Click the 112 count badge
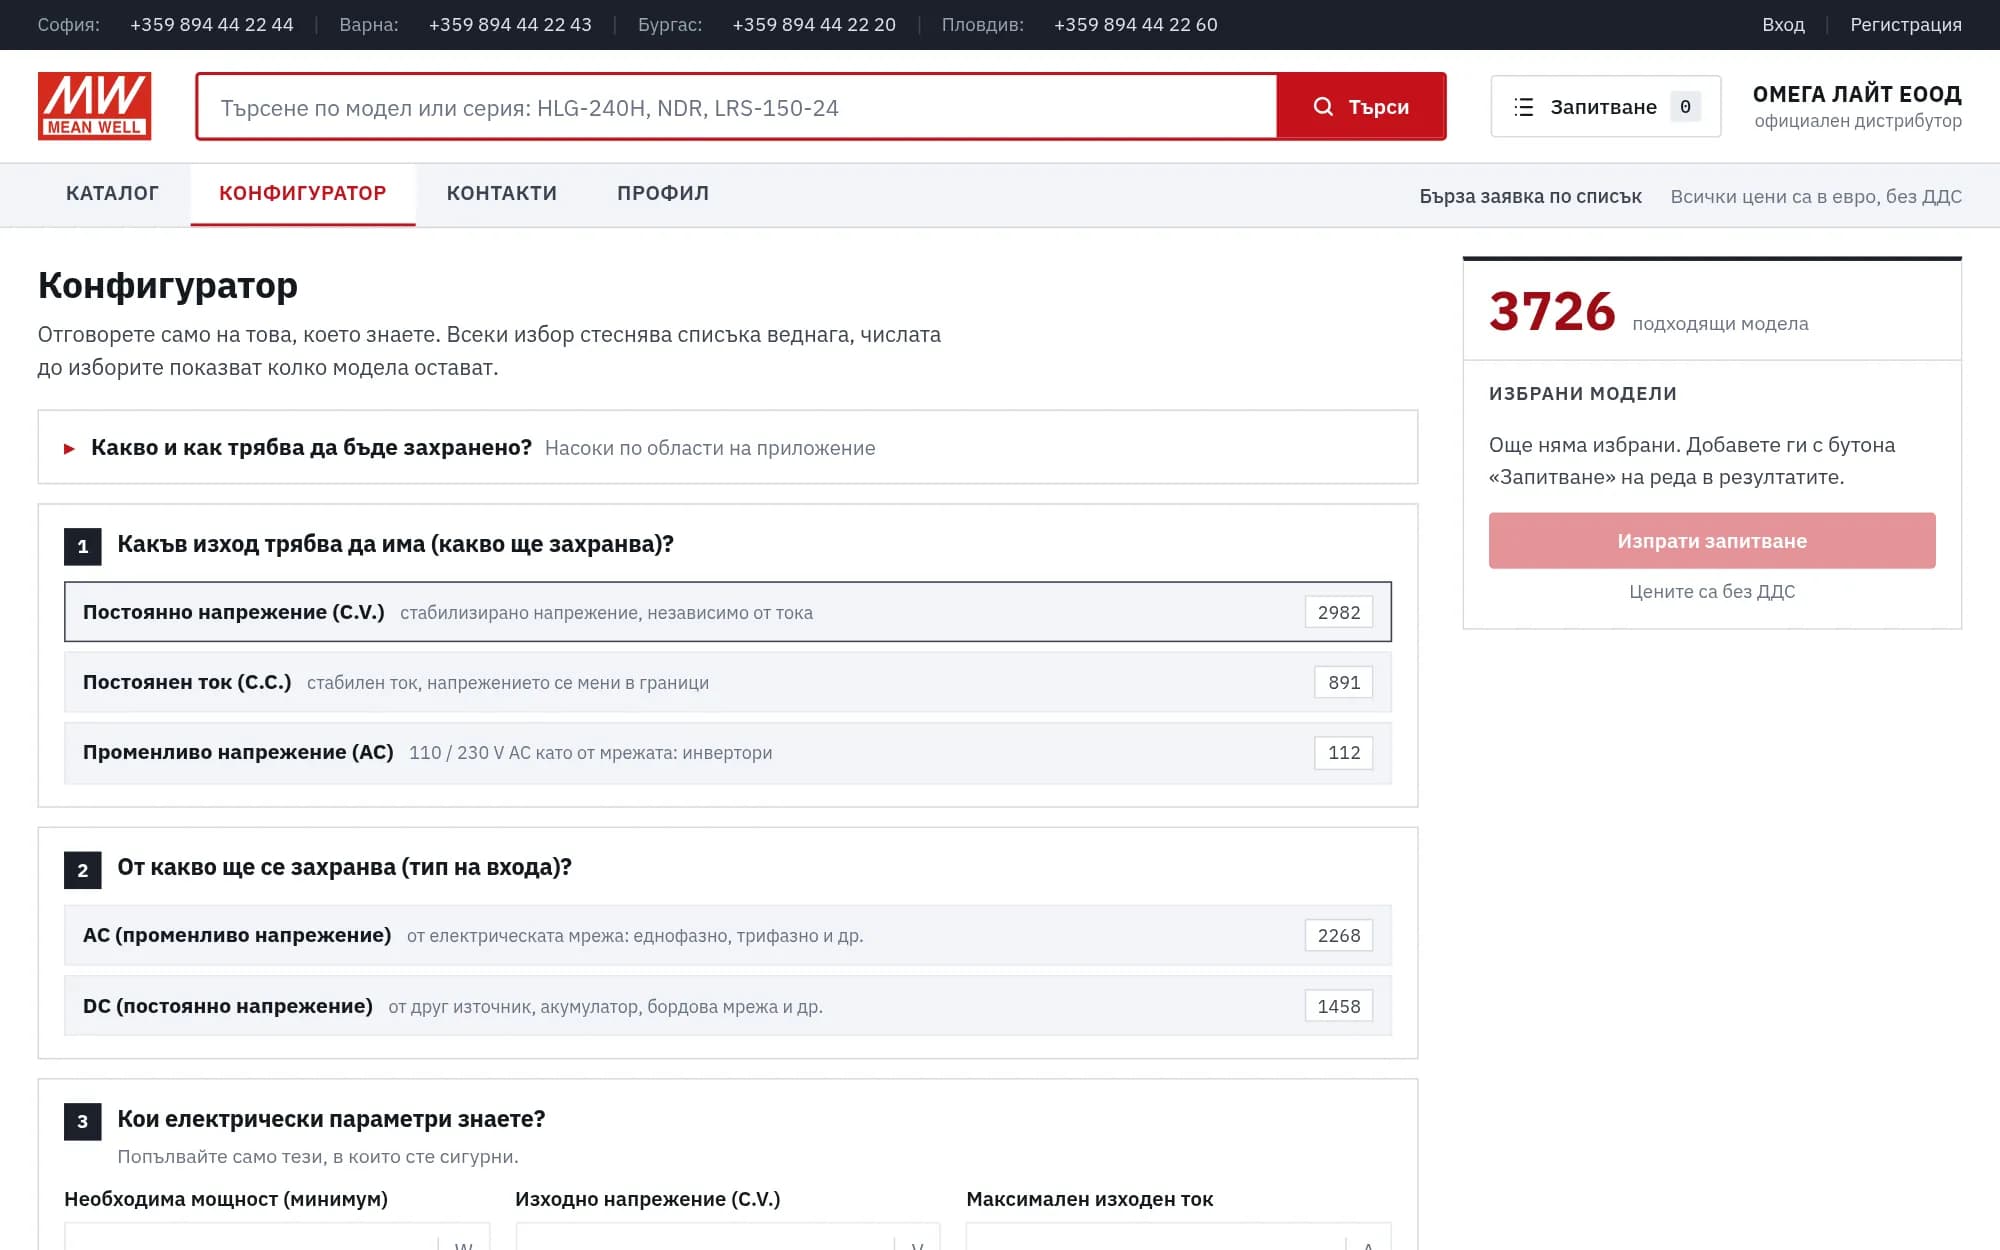The height and width of the screenshot is (1250, 2000). coord(1344,753)
